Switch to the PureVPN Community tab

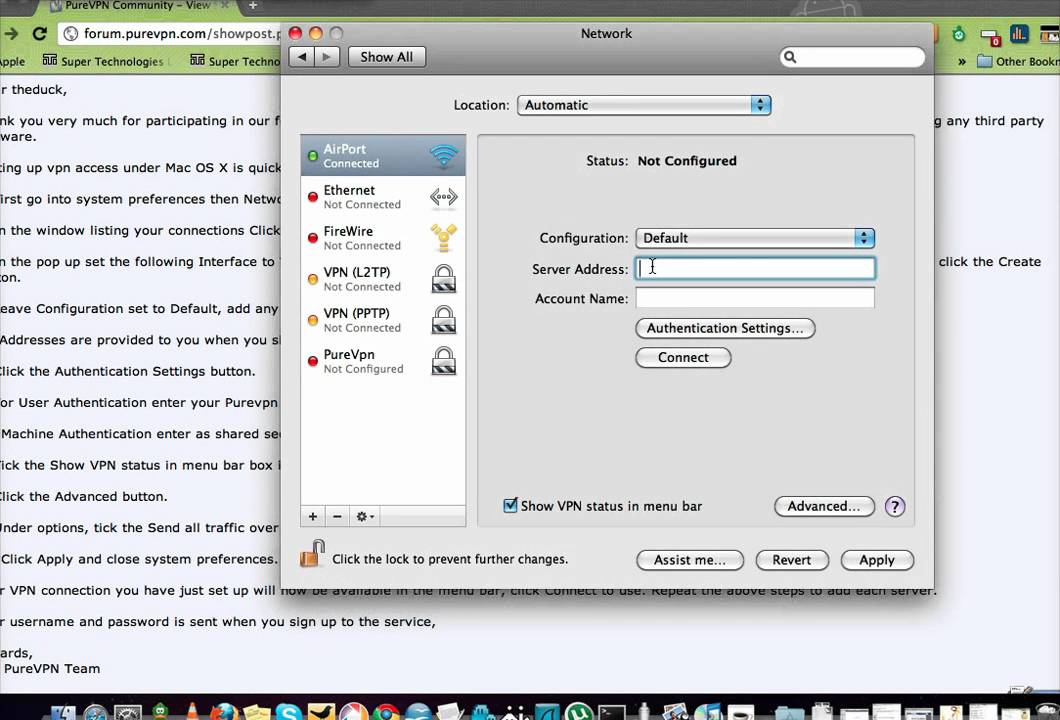(137, 6)
